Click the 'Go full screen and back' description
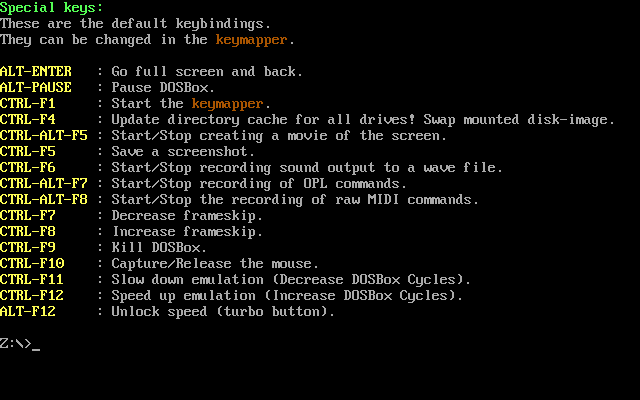Viewport: 640px width, 400px height. (207, 71)
